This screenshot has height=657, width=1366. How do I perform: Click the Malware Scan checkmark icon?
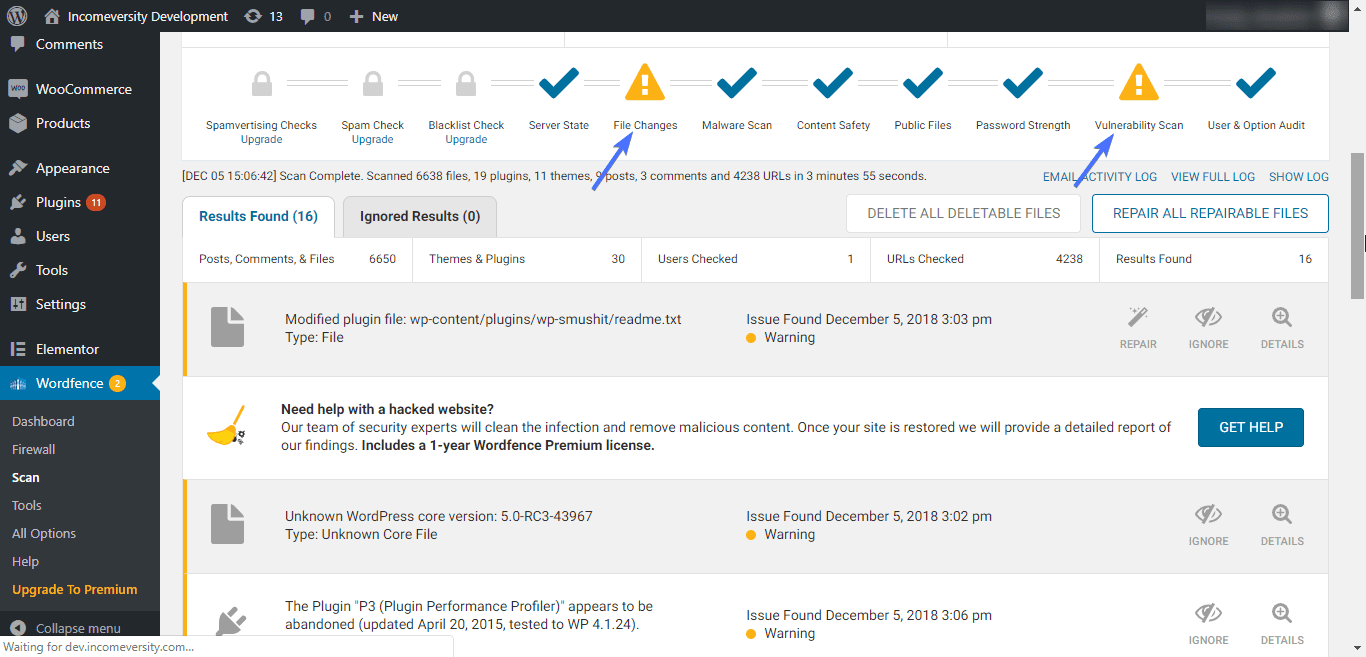point(737,82)
